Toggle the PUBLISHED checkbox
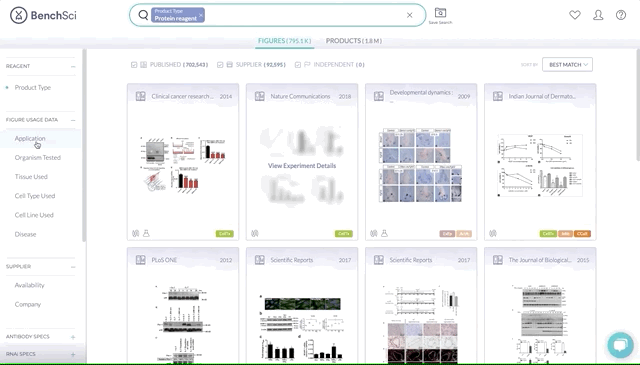The image size is (640, 365). coord(134,65)
